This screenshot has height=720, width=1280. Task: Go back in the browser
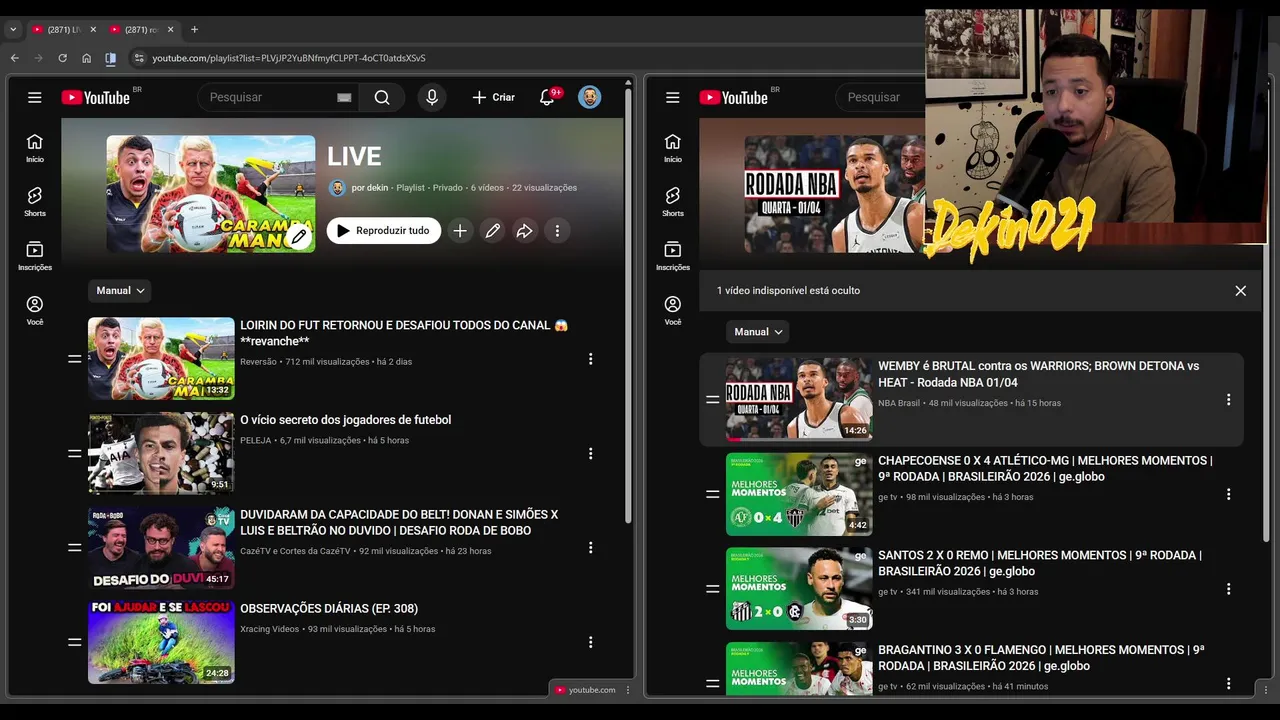[15, 58]
